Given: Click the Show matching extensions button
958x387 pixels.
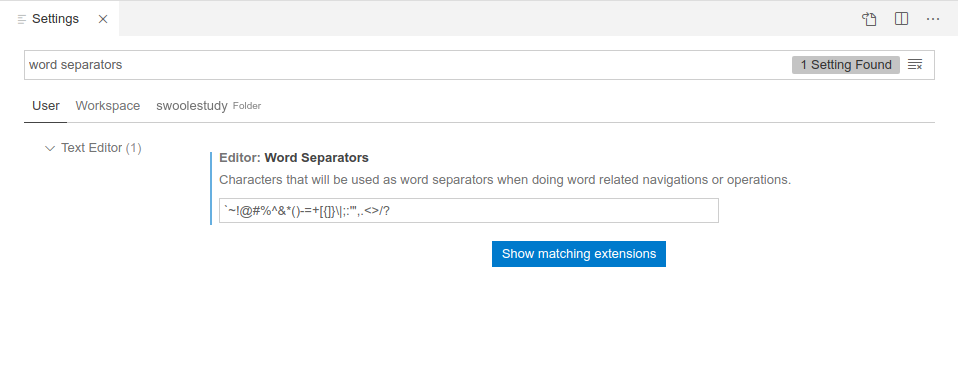Looking at the screenshot, I should click(x=579, y=254).
